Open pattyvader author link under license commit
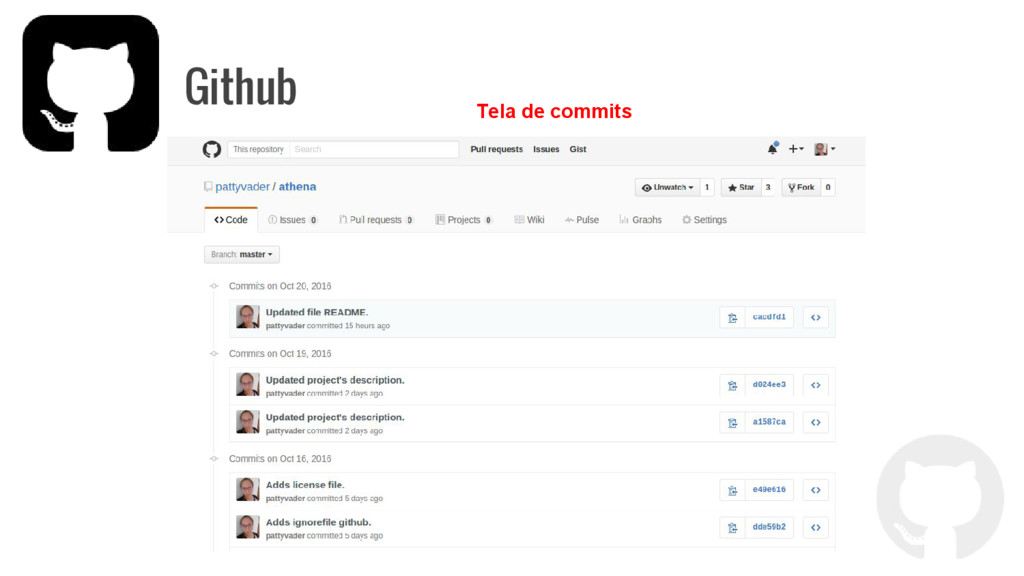Image resolution: width=1024 pixels, height=576 pixels. coord(285,498)
